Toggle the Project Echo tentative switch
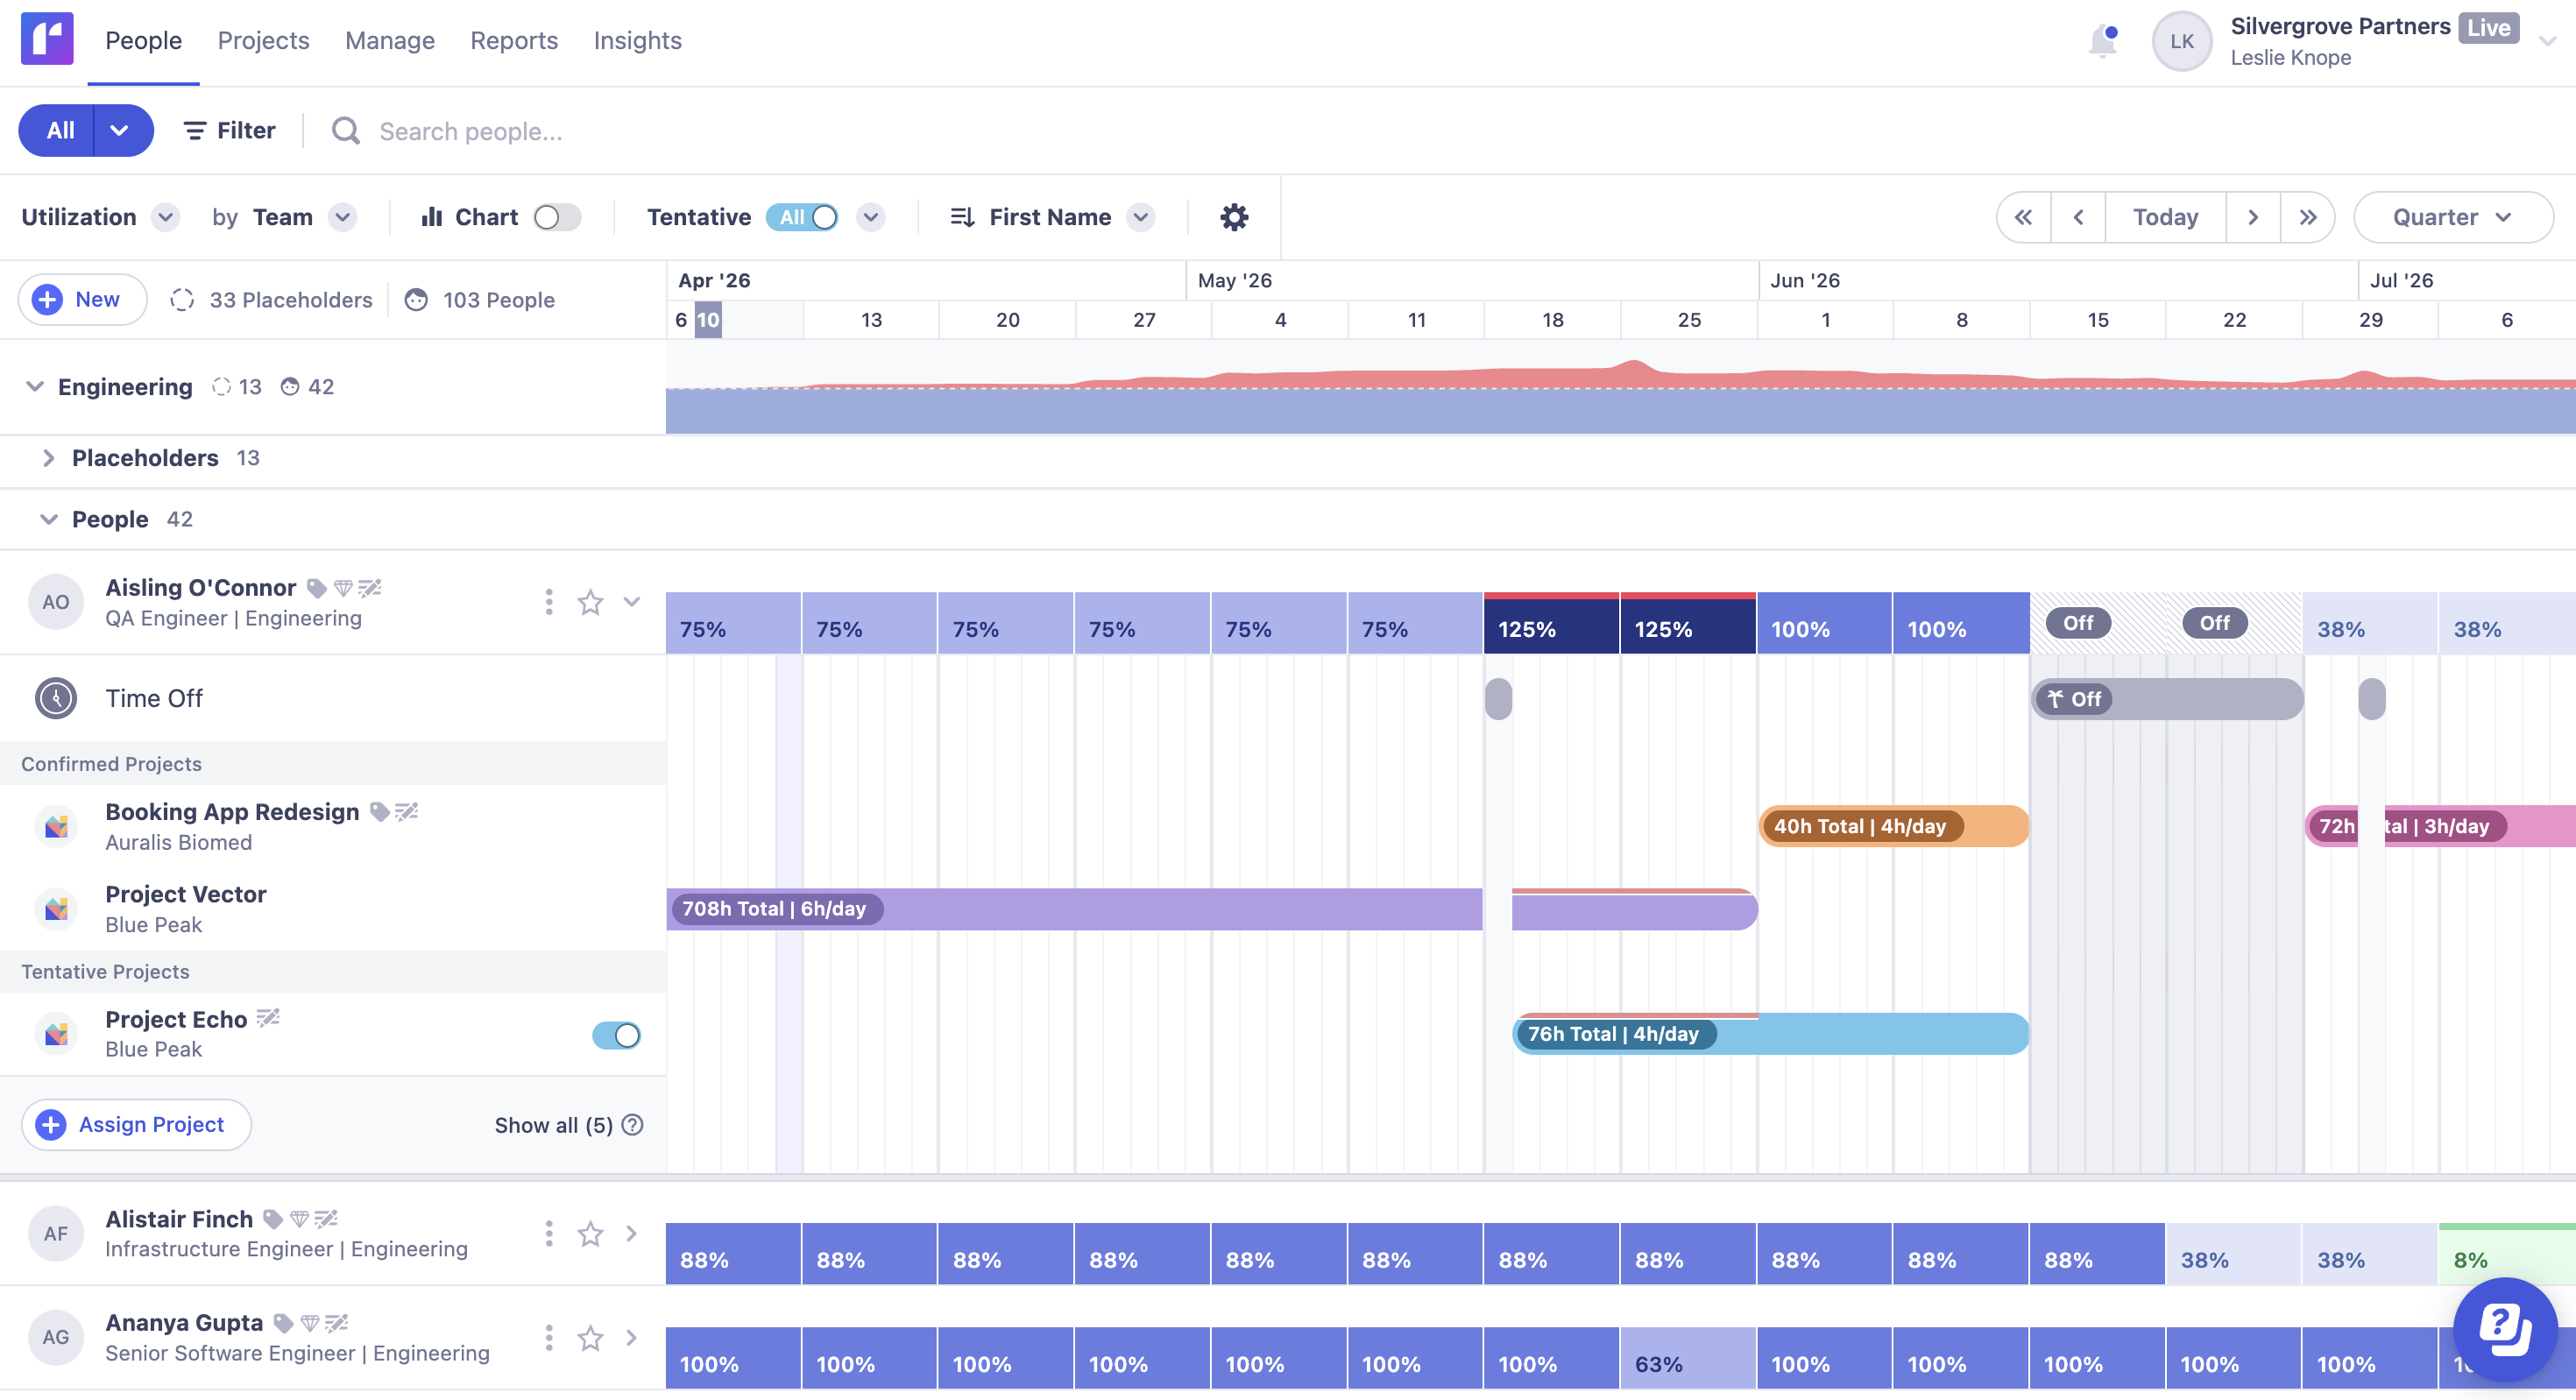The height and width of the screenshot is (1400, 2576). (x=616, y=1035)
